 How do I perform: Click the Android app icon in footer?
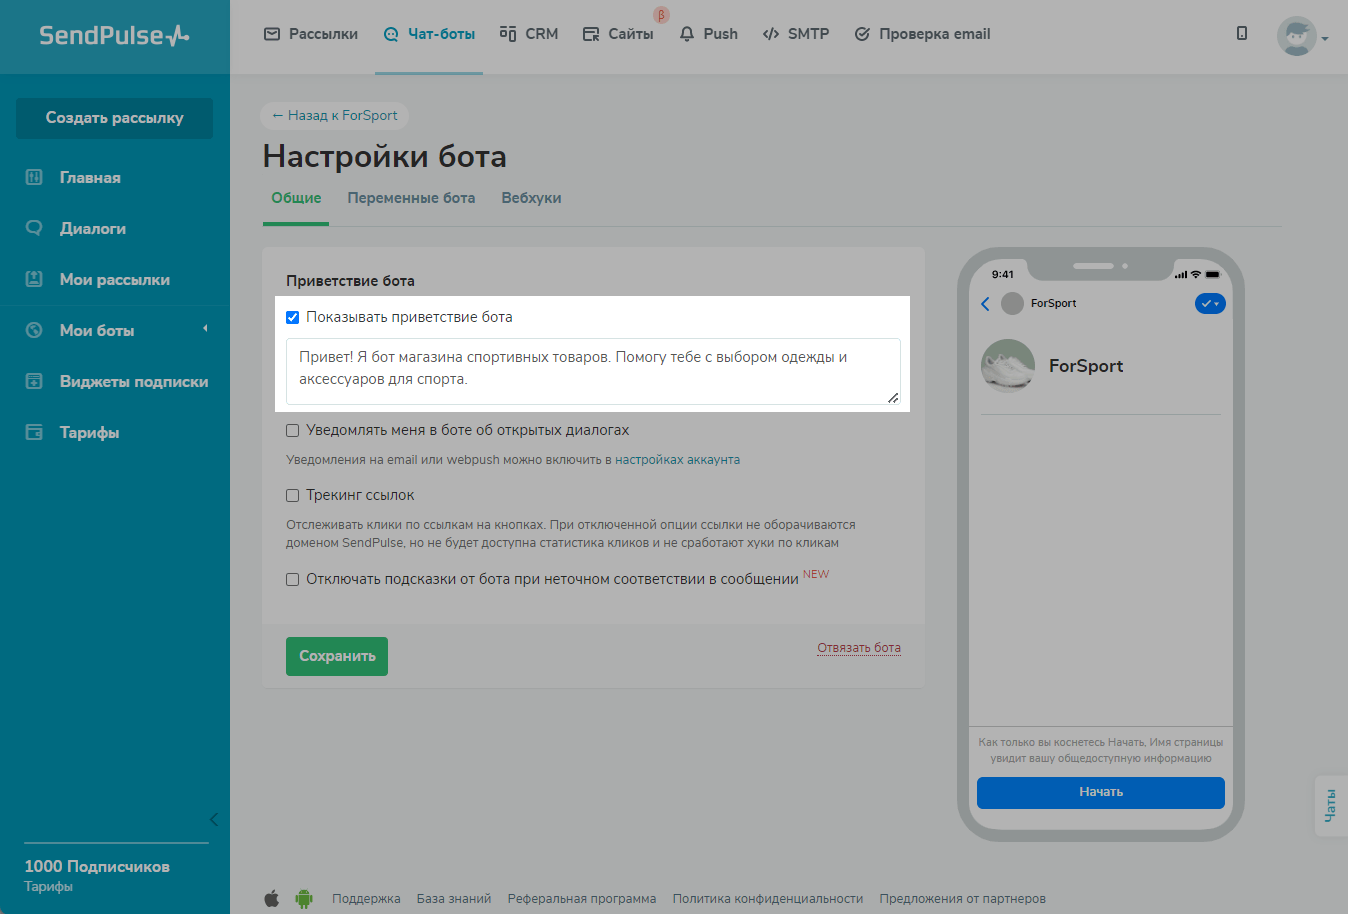click(304, 898)
